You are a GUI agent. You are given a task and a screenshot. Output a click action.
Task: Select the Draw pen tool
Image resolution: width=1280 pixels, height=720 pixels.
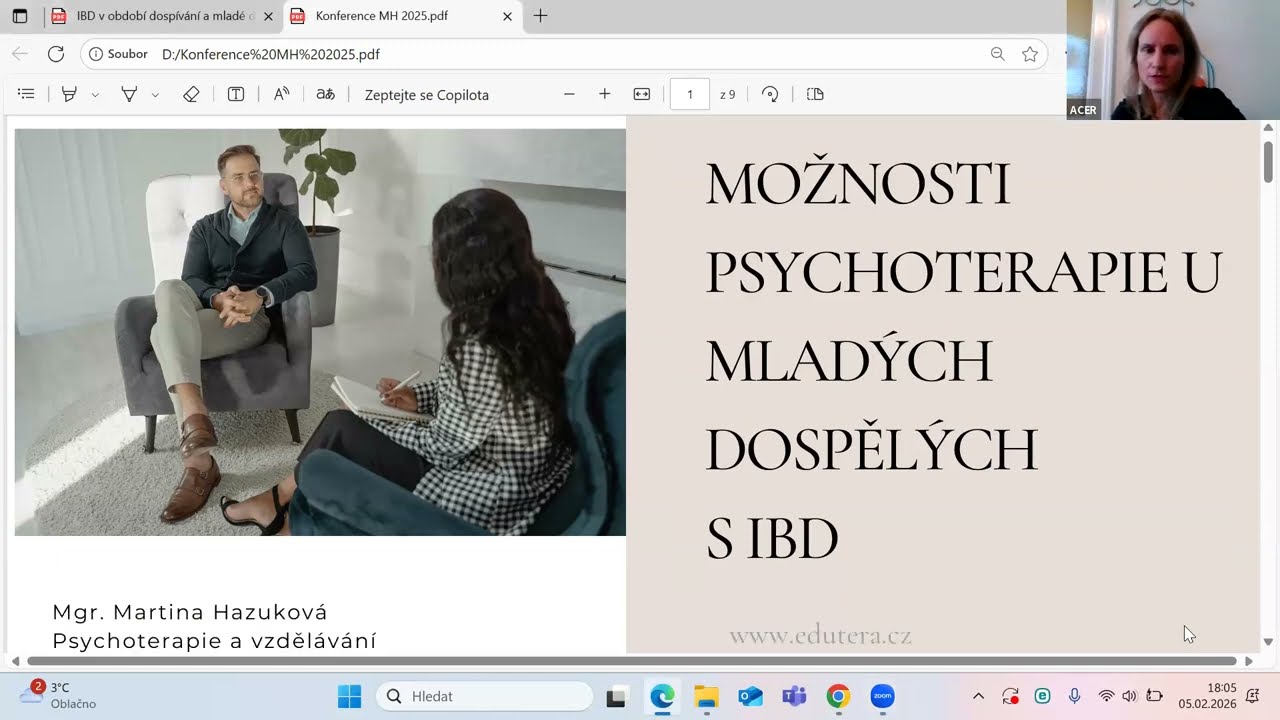tap(129, 94)
